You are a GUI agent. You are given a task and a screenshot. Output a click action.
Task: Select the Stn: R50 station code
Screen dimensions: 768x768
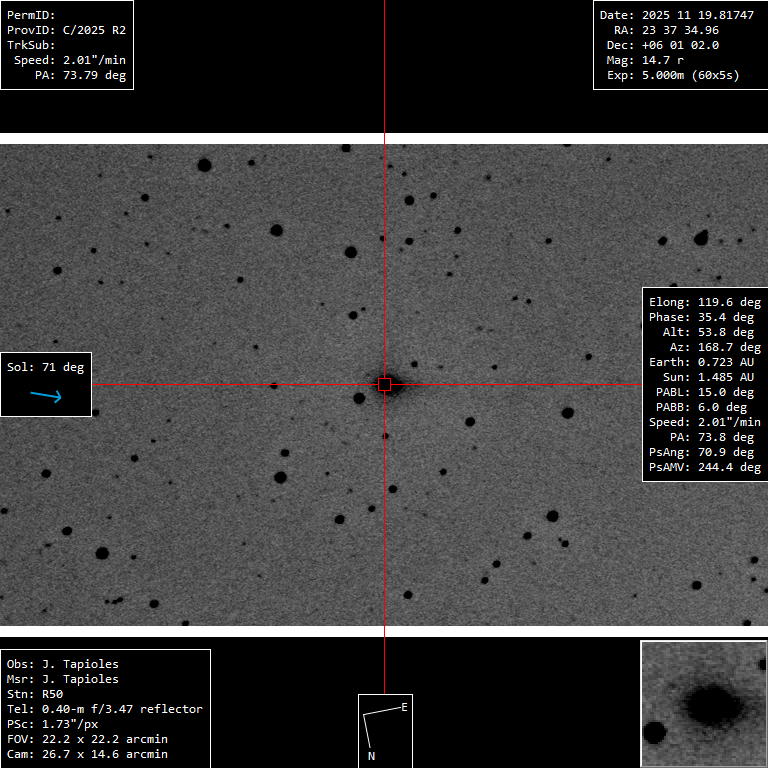pyautogui.click(x=35, y=694)
